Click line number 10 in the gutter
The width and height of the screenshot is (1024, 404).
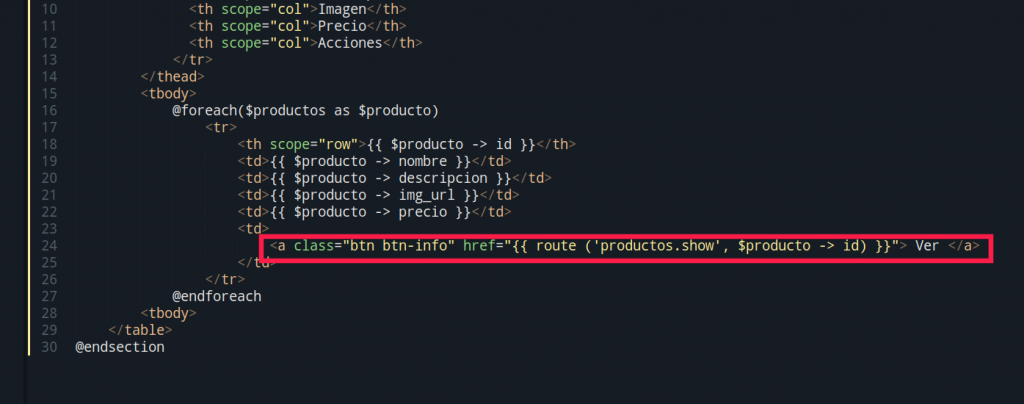click(47, 8)
